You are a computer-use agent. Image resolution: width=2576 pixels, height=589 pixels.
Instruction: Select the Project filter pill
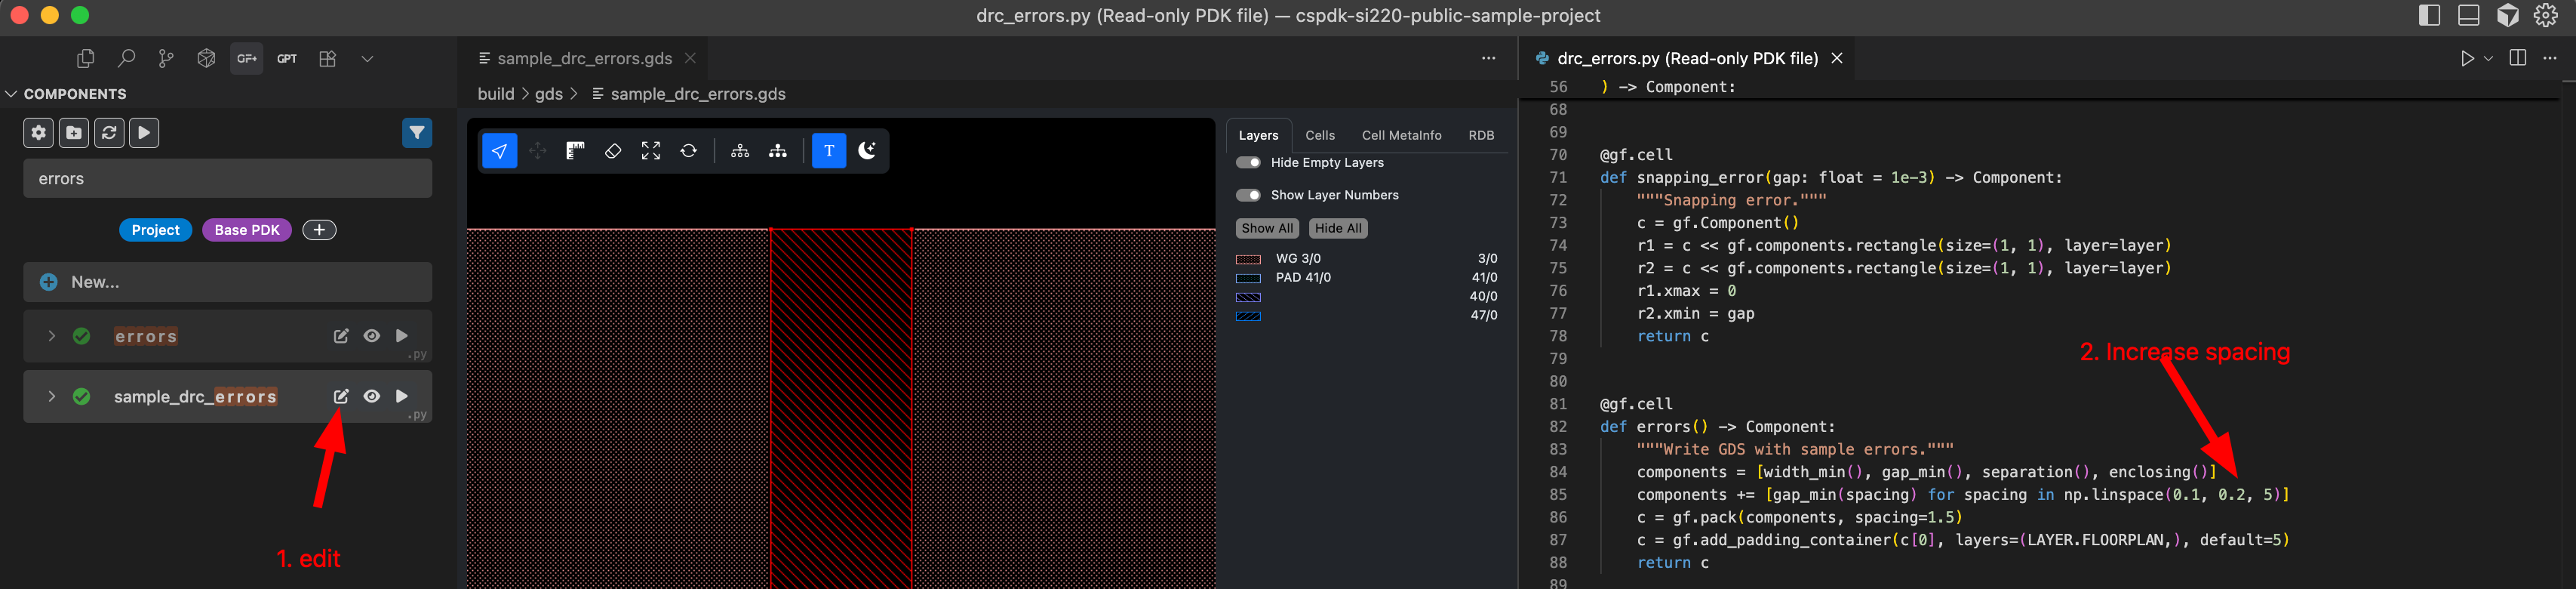tap(156, 230)
